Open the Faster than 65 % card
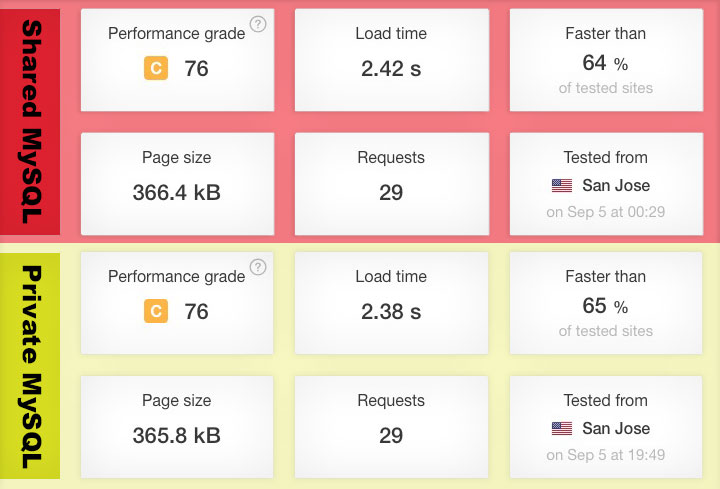This screenshot has width=720, height=489. tap(606, 303)
